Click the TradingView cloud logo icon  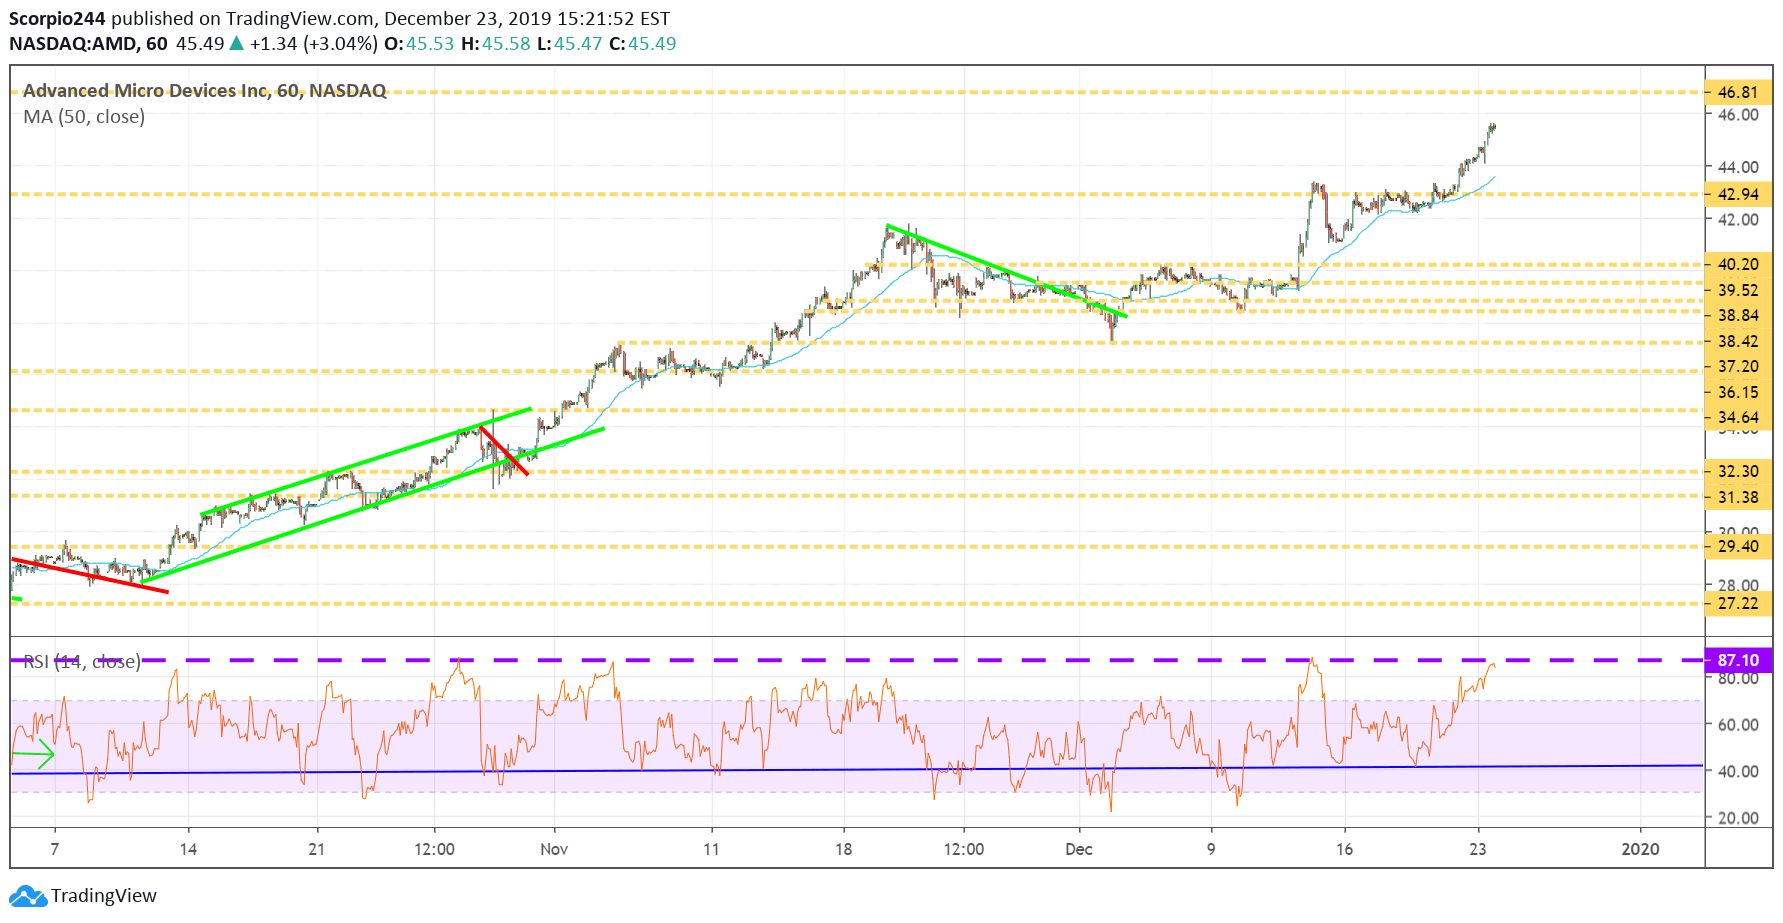(28, 896)
